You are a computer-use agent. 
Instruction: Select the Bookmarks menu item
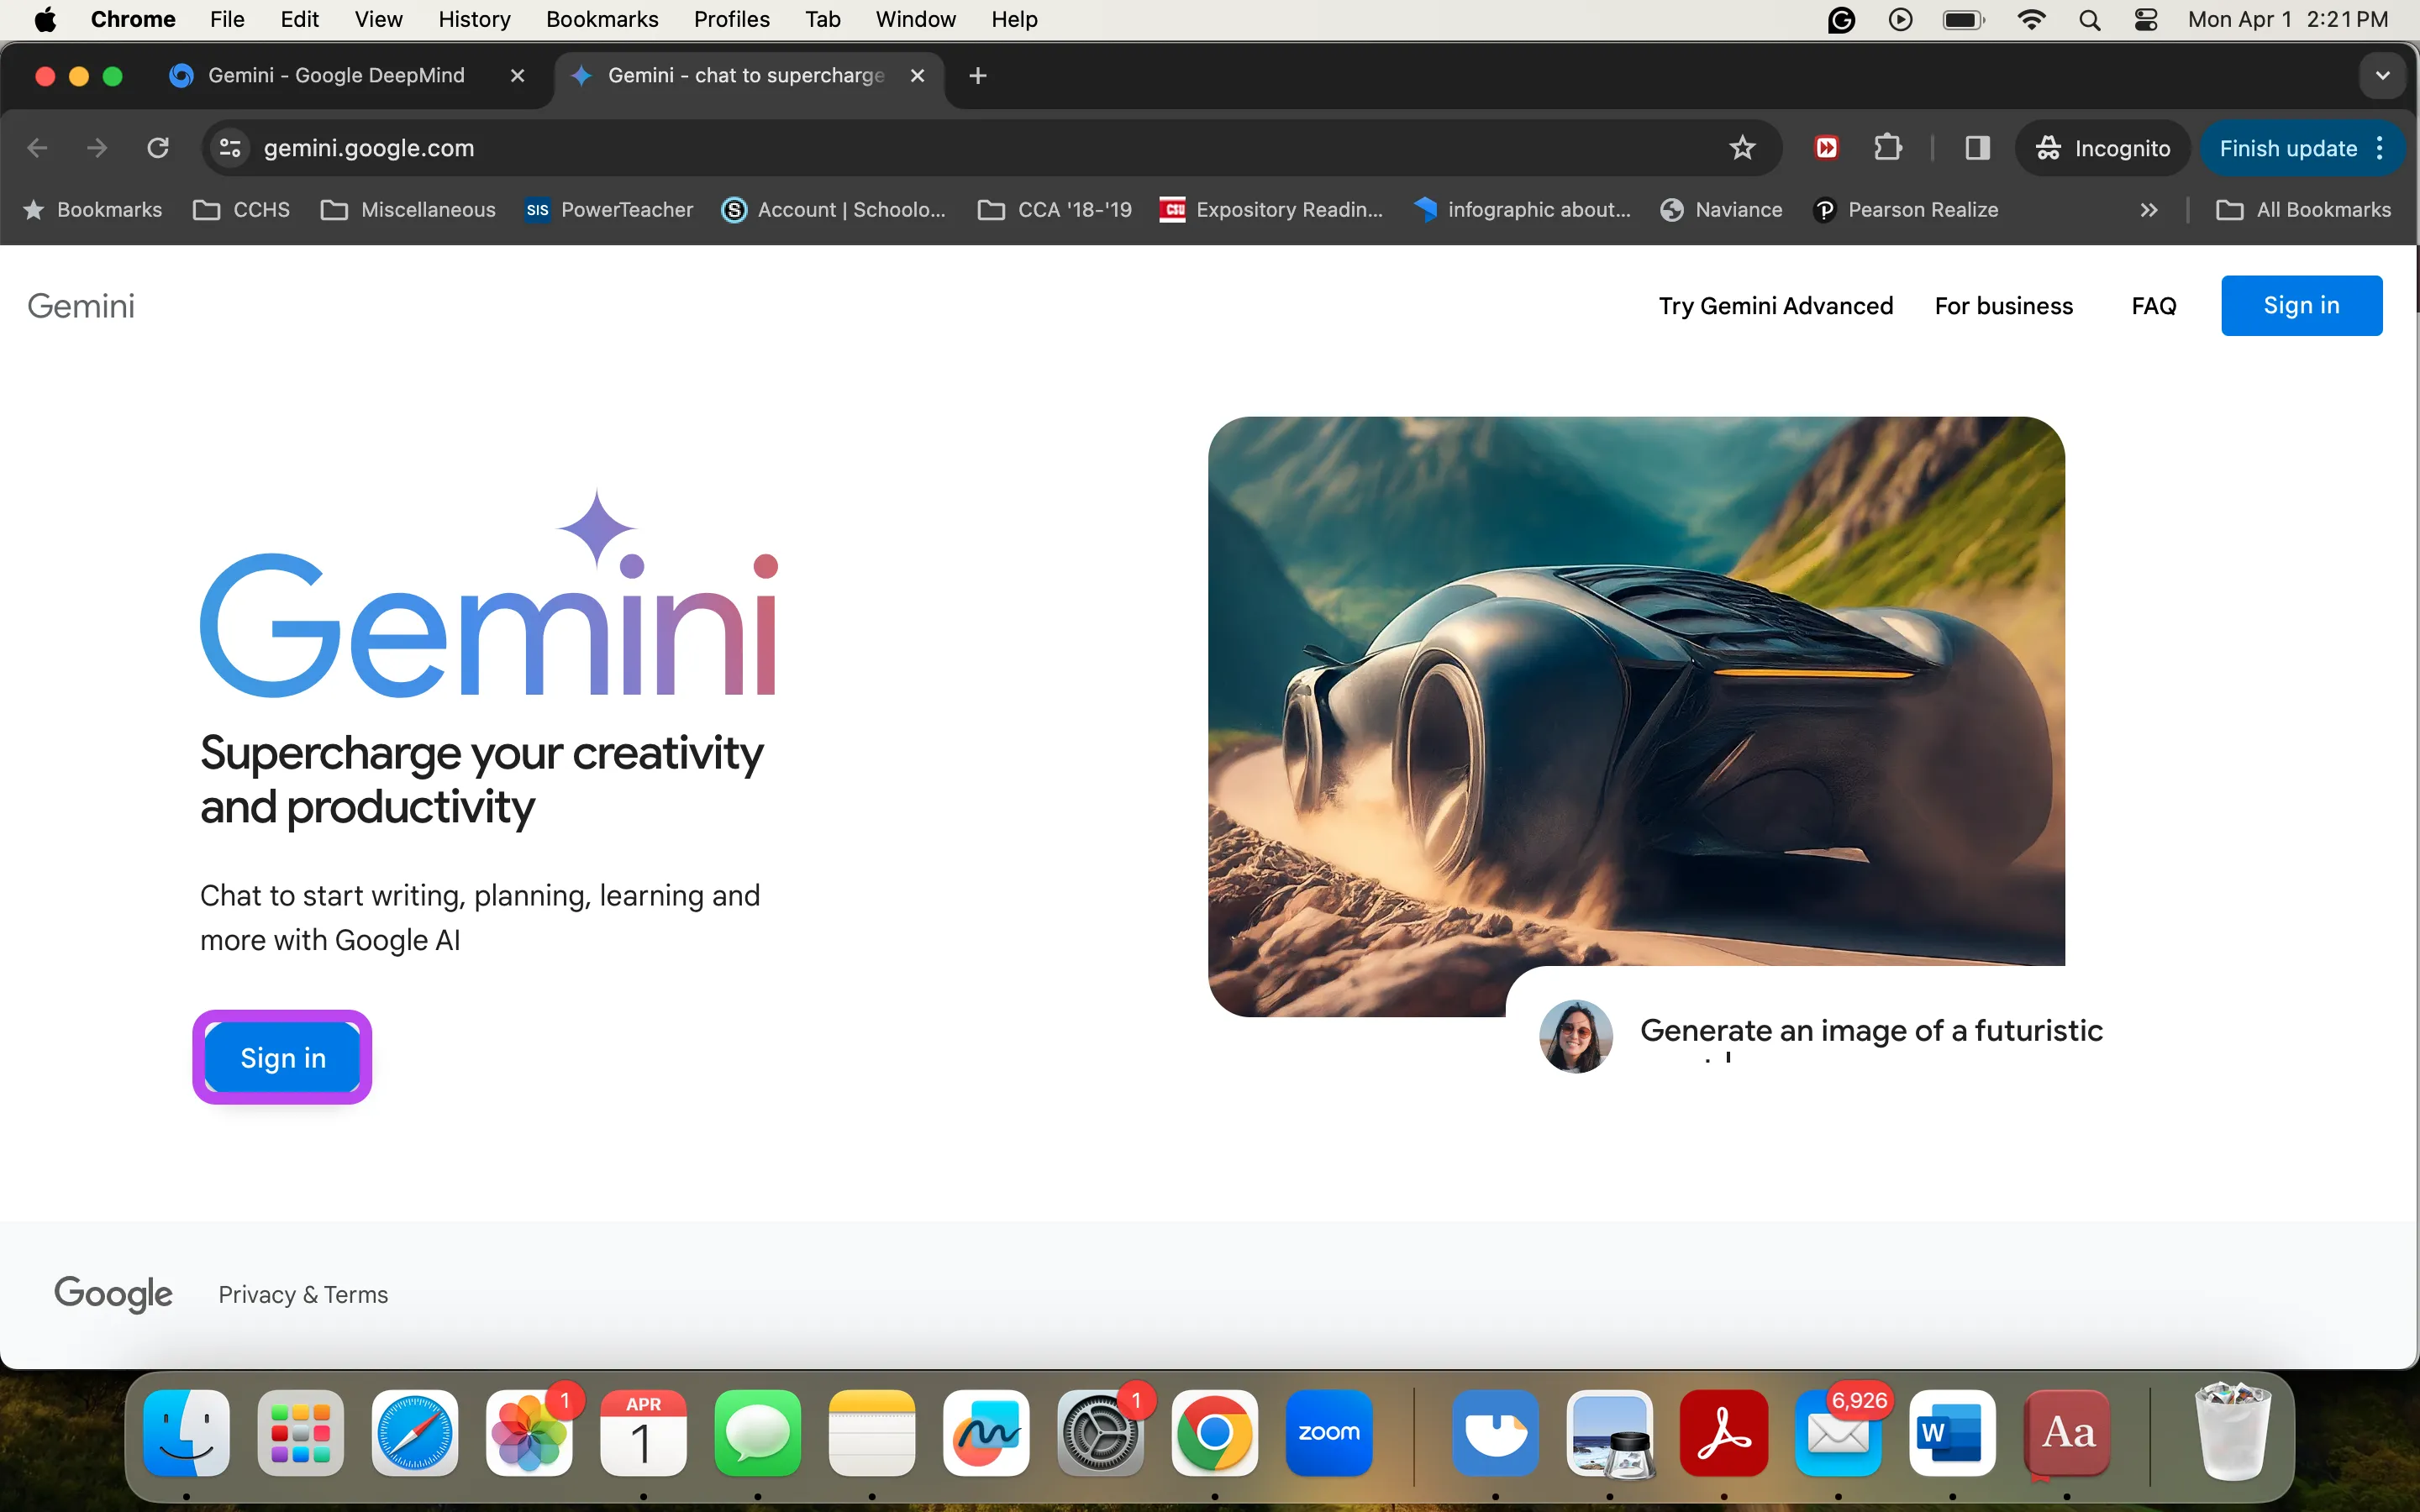(599, 19)
